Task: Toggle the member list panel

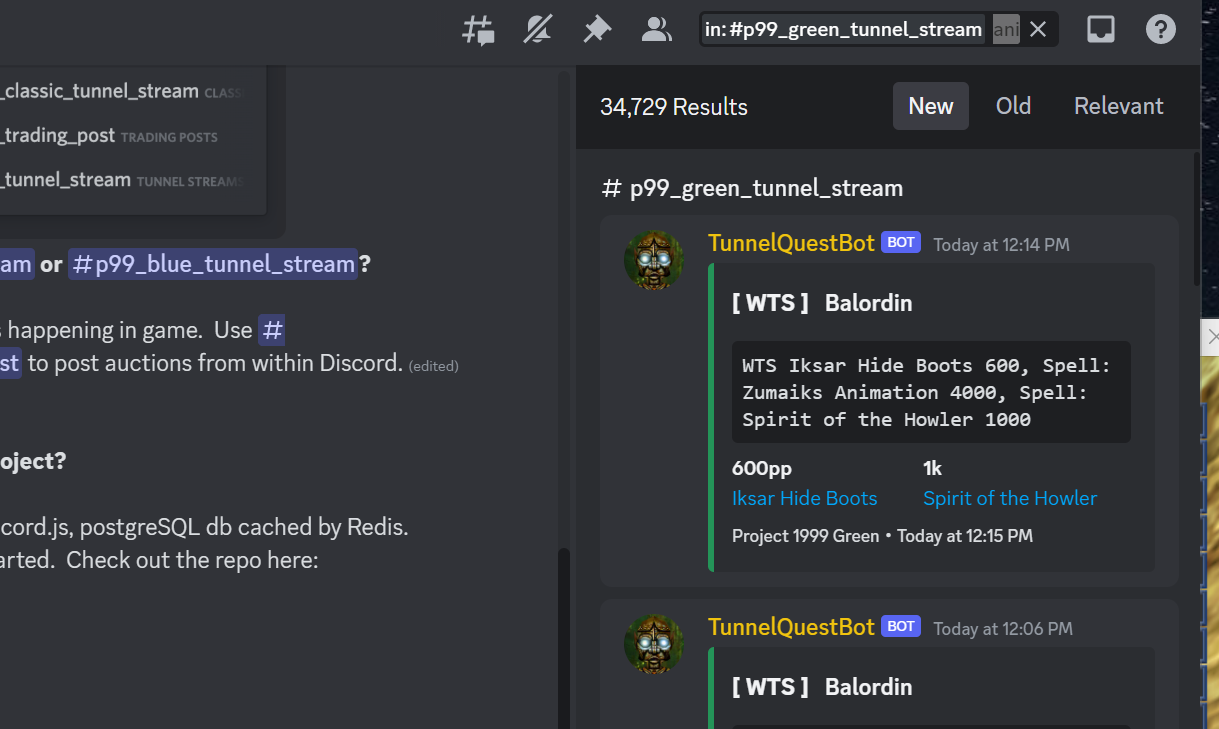Action: point(656,29)
